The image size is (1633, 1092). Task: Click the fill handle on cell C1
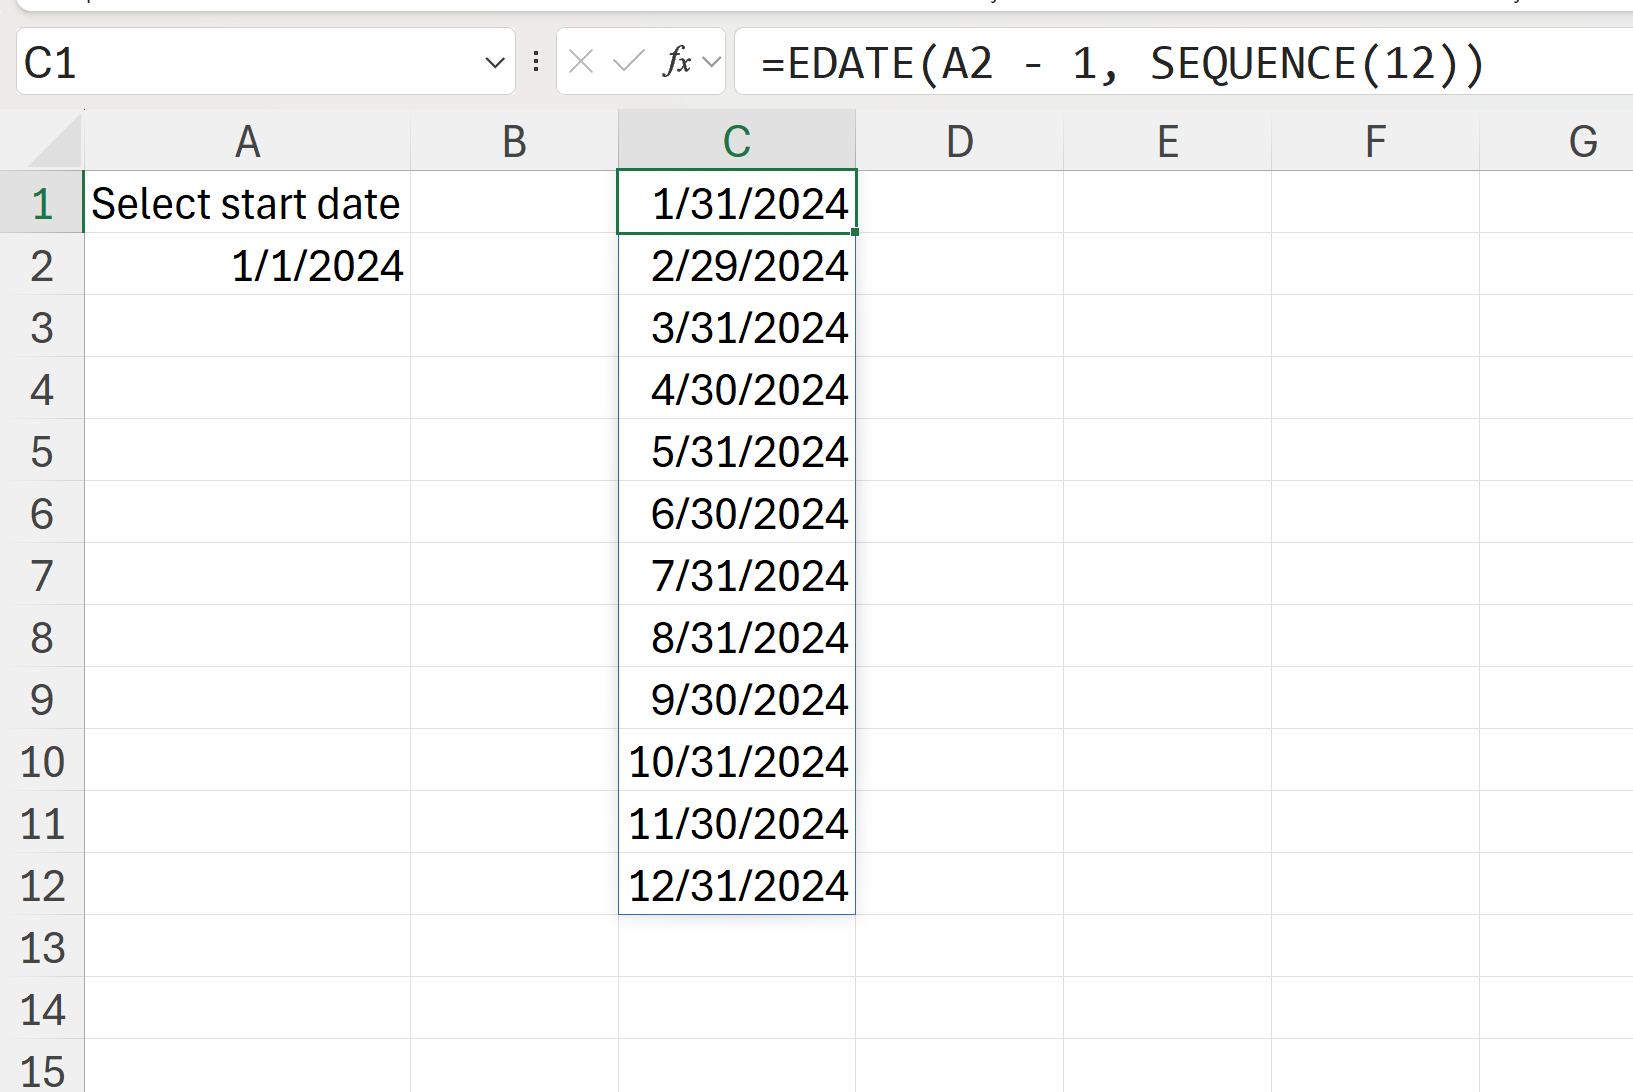coord(855,232)
